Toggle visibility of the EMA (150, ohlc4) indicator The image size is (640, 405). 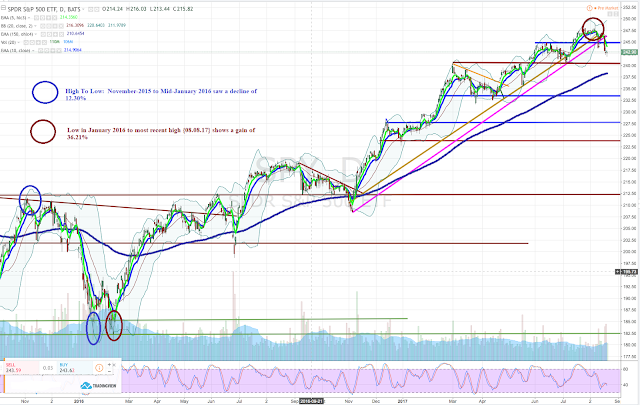coord(43,34)
